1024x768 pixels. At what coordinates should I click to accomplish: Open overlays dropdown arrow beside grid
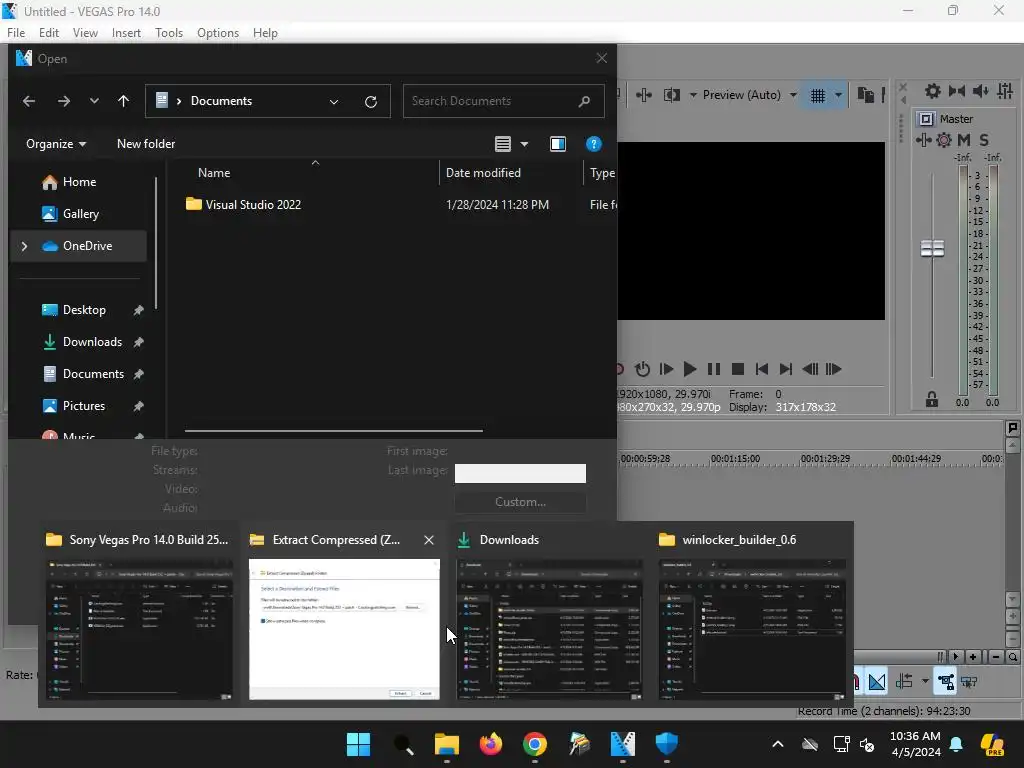pyautogui.click(x=839, y=96)
